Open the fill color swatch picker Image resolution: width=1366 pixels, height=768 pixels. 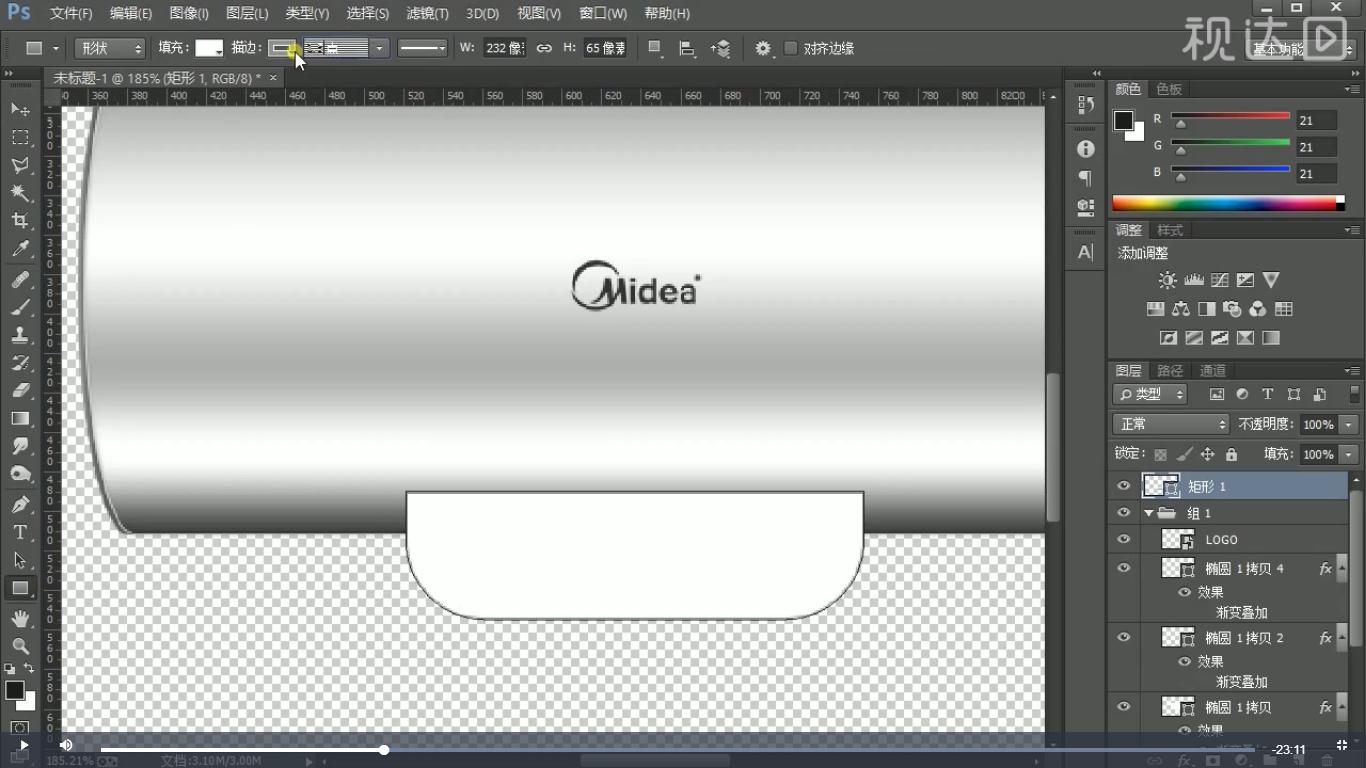pyautogui.click(x=209, y=48)
